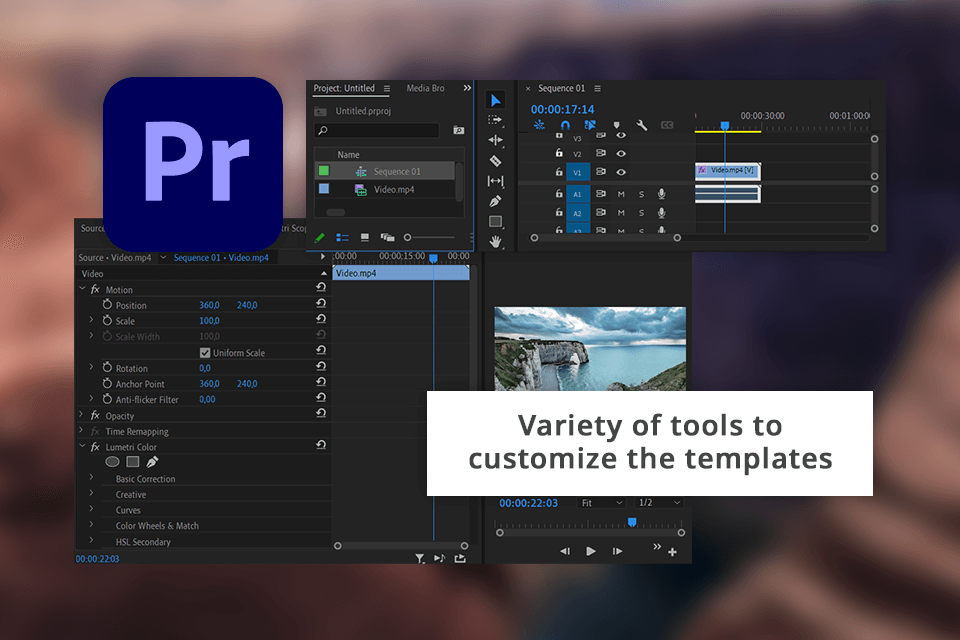960x640 pixels.
Task: Collapse the Motion effect group
Action: coord(83,288)
